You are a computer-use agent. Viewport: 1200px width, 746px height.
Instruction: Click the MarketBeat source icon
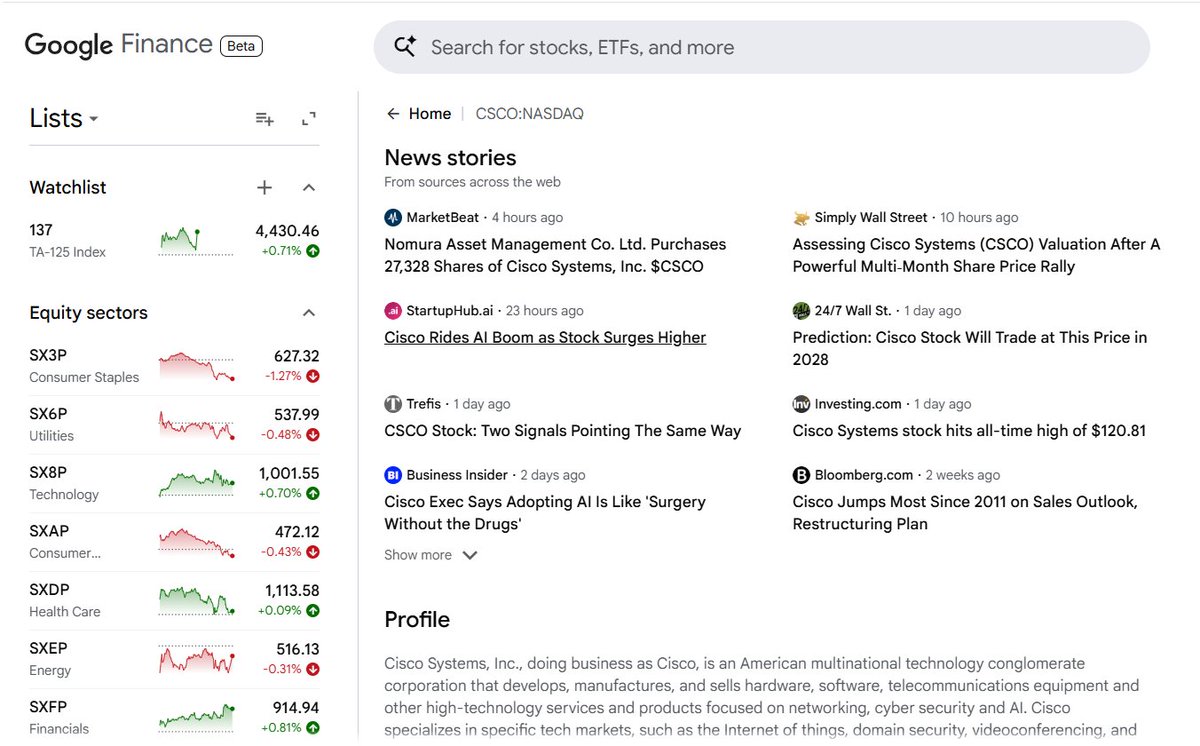(393, 217)
